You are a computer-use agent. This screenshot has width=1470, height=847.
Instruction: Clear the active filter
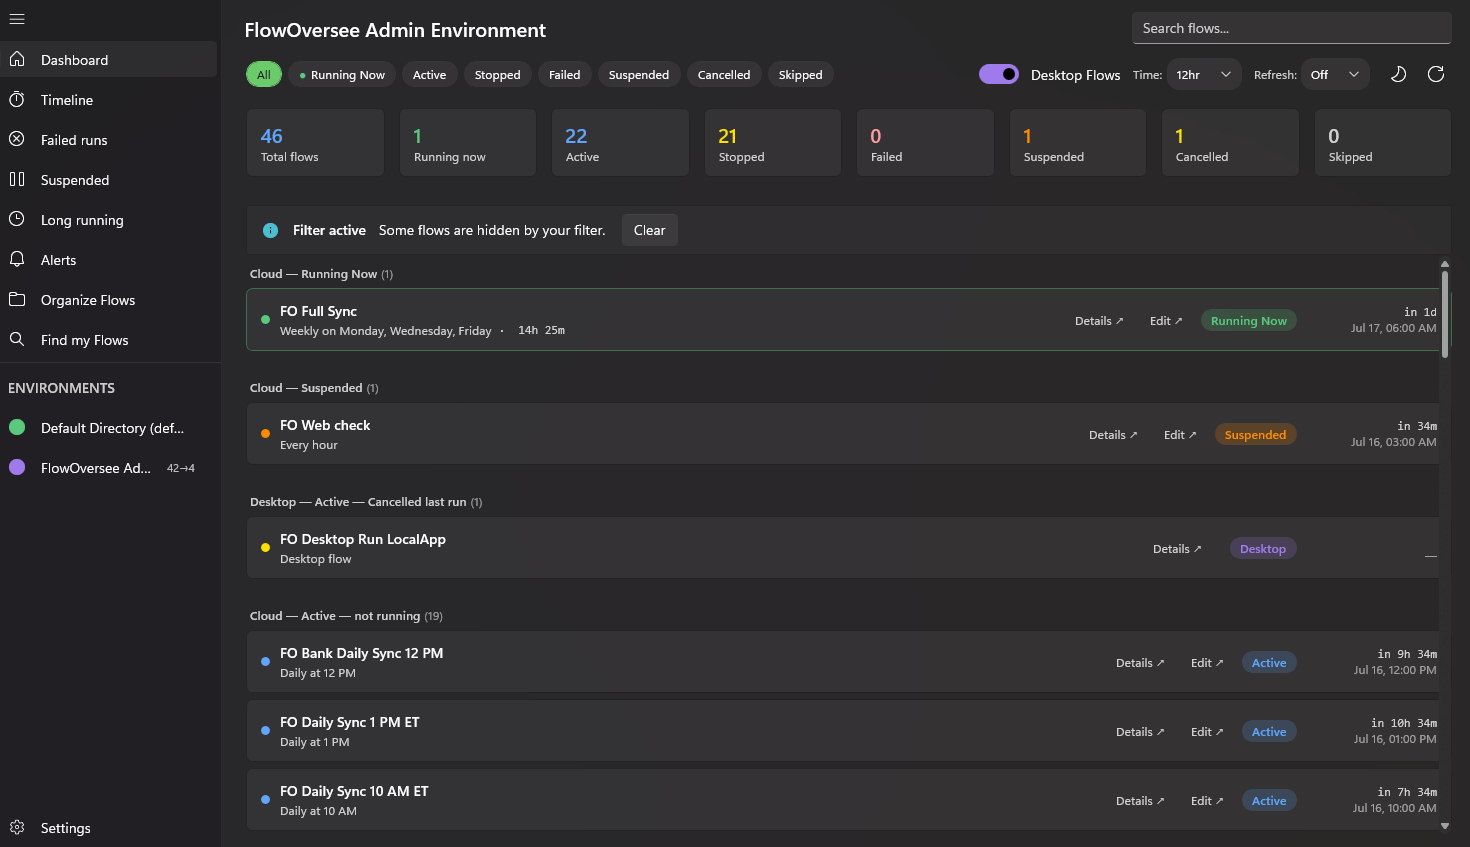pyautogui.click(x=650, y=230)
